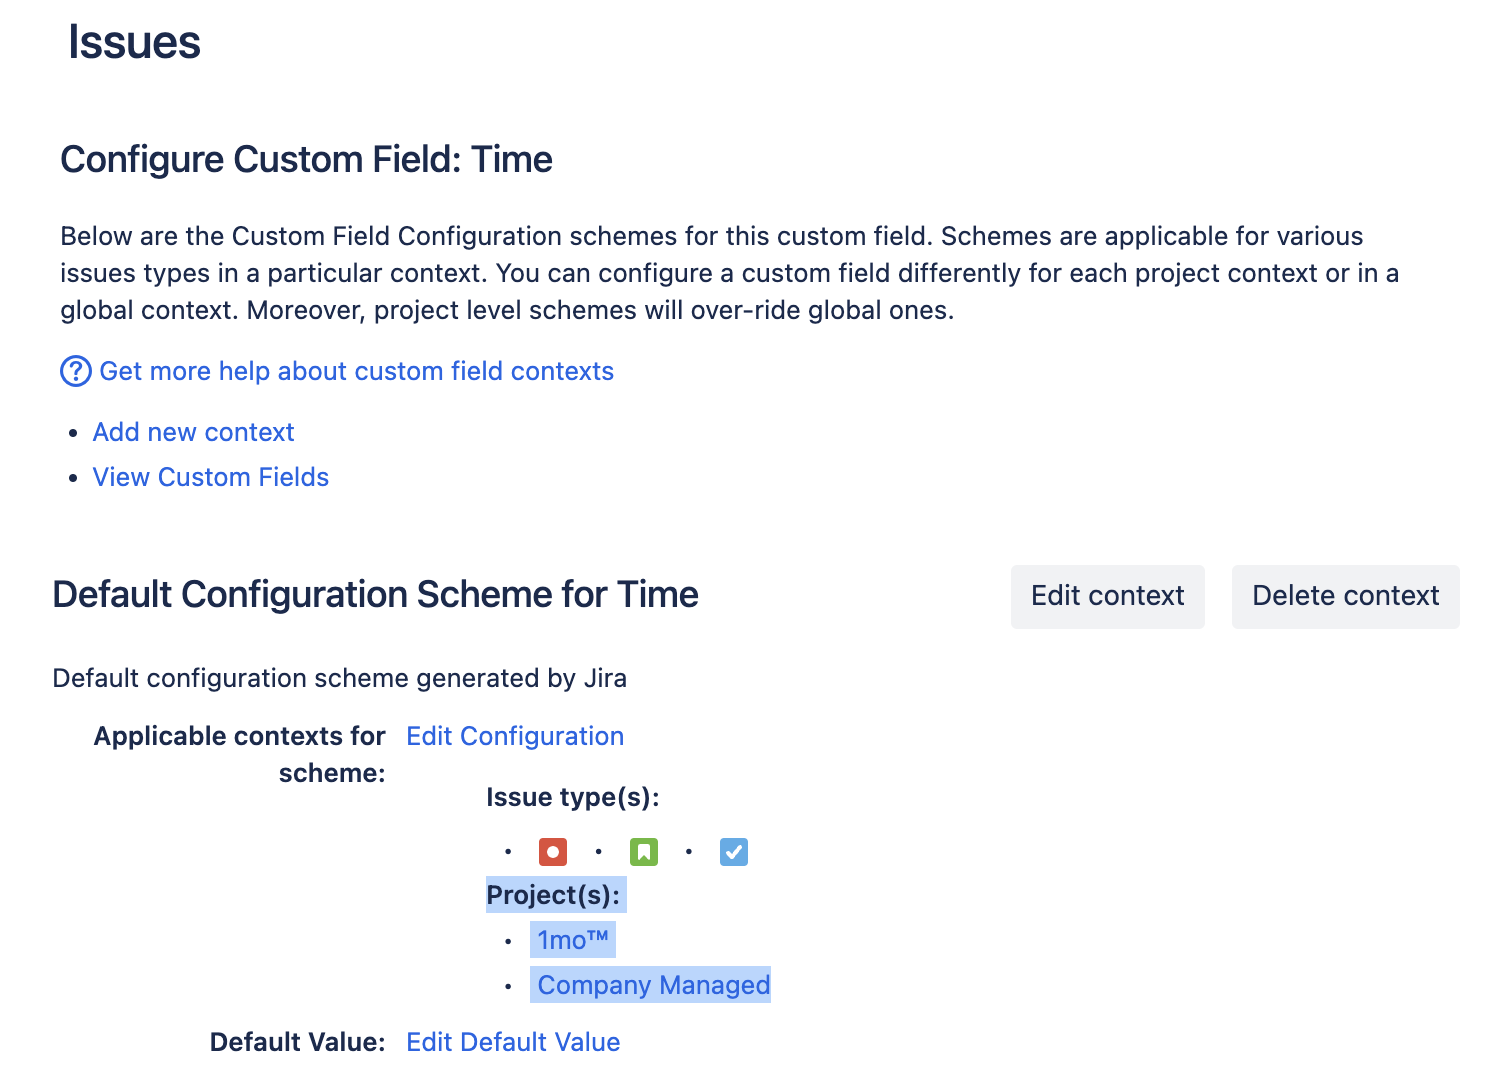Click the red Bug issue type icon
Viewport: 1492px width, 1078px height.
(x=553, y=852)
